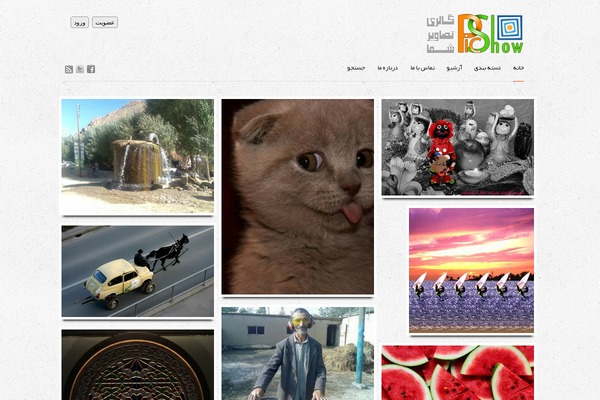Open the آرشیو menu item

[454, 68]
